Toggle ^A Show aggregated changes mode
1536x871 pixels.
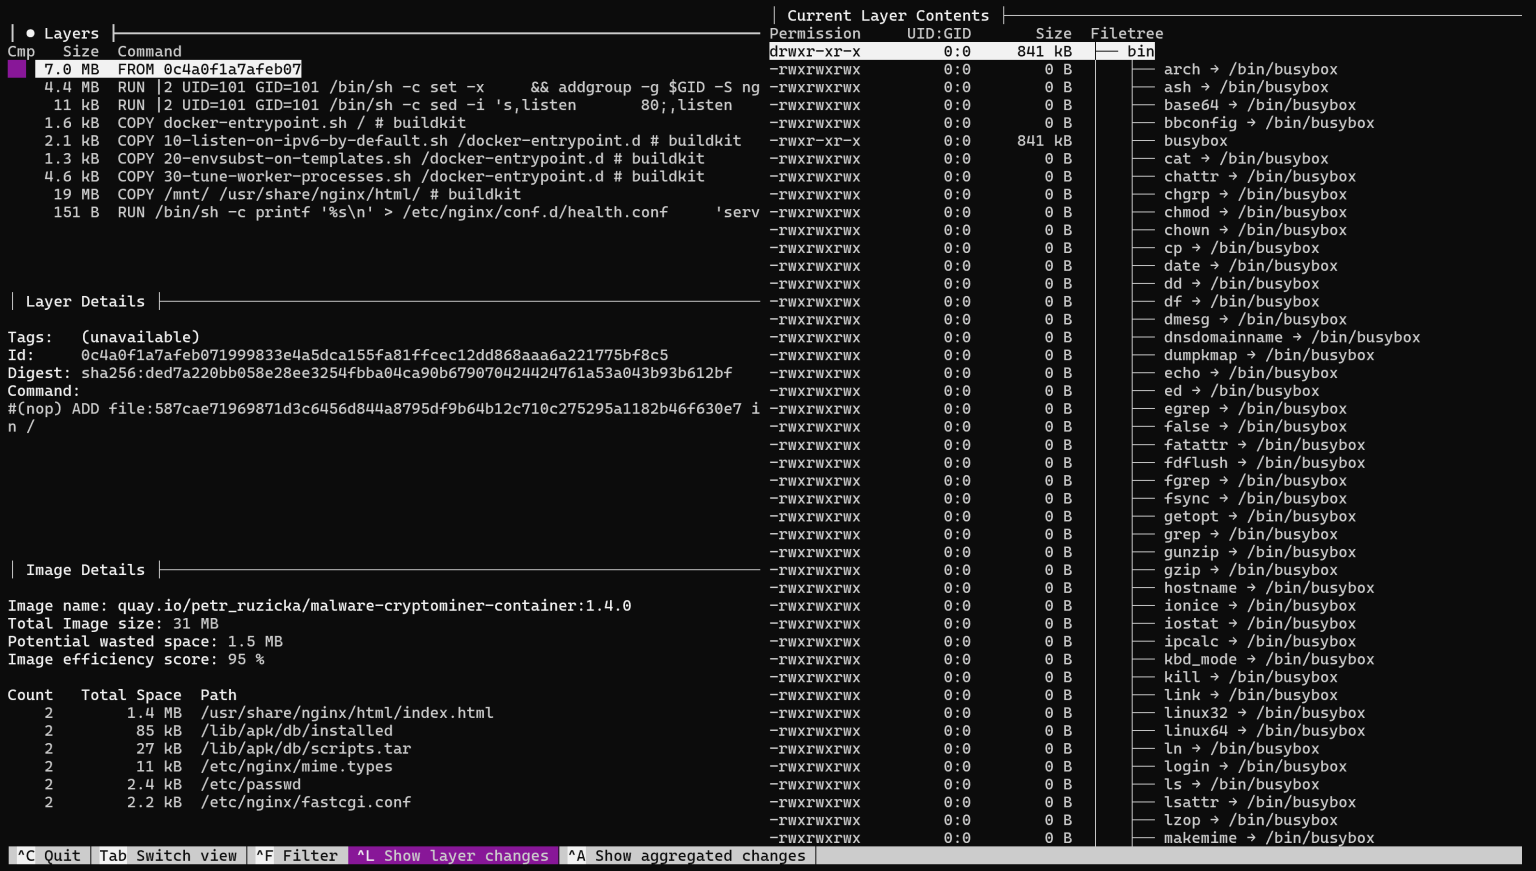pos(686,855)
